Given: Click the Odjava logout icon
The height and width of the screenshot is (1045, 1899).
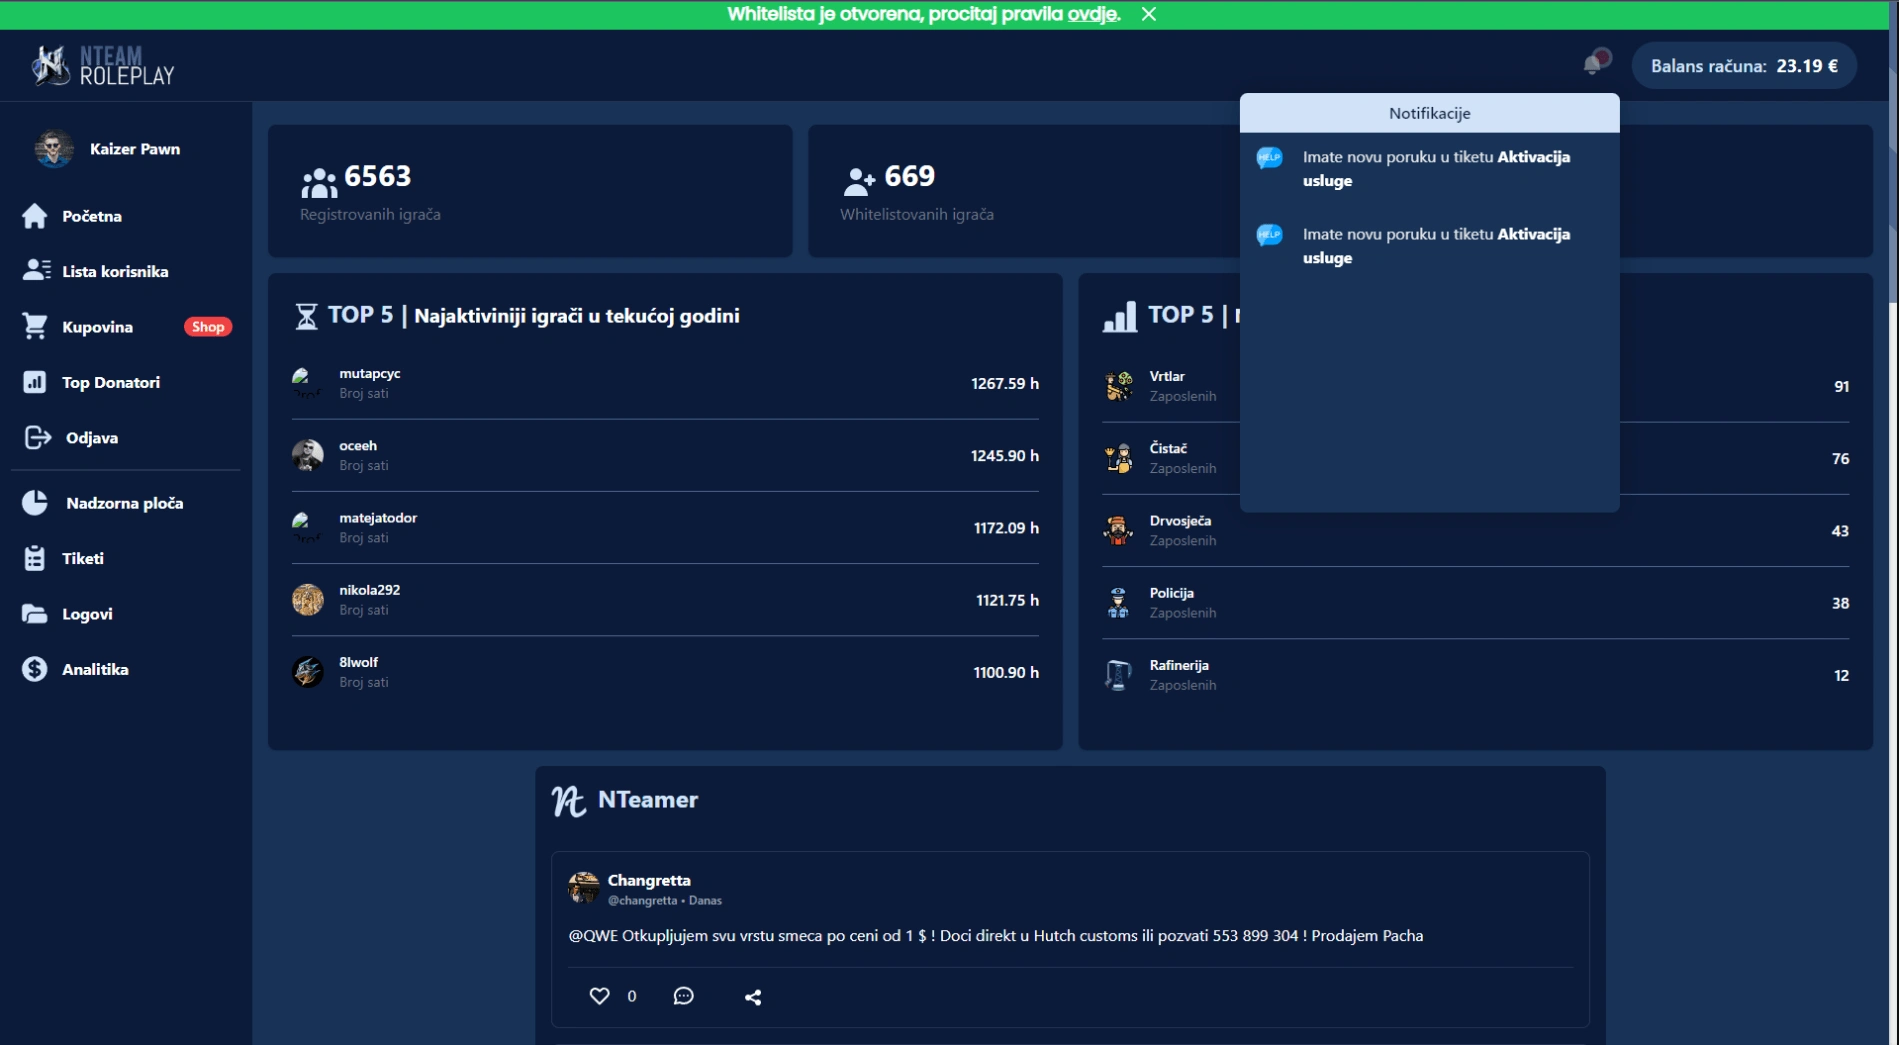Looking at the screenshot, I should pos(37,437).
